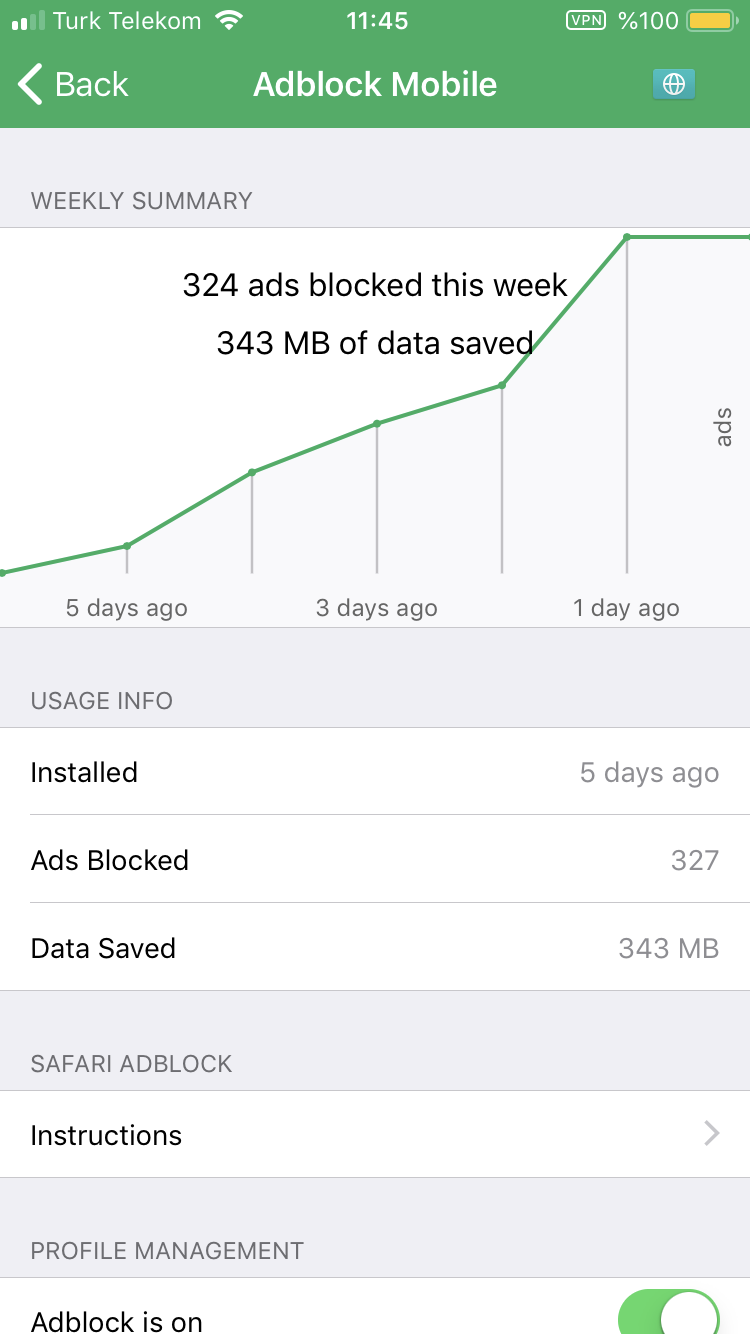Open the Instructions disclosure chevron
750x1334 pixels.
pyautogui.click(x=712, y=1133)
